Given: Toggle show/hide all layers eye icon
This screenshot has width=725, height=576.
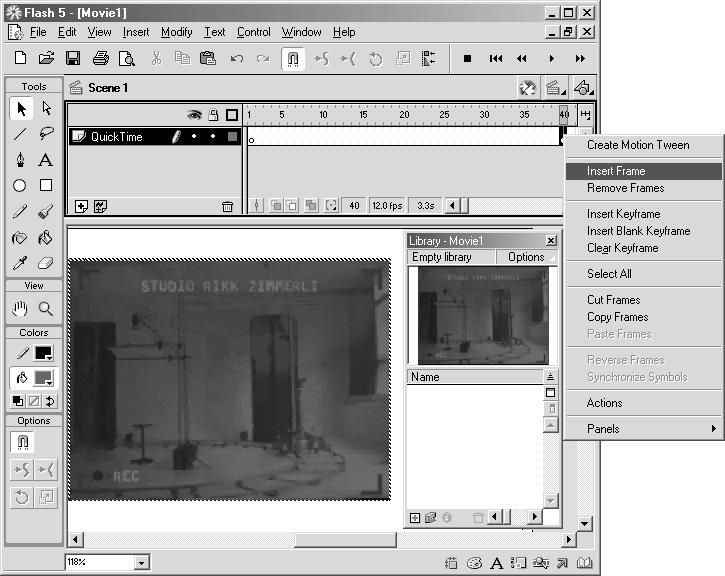Looking at the screenshot, I should point(194,114).
